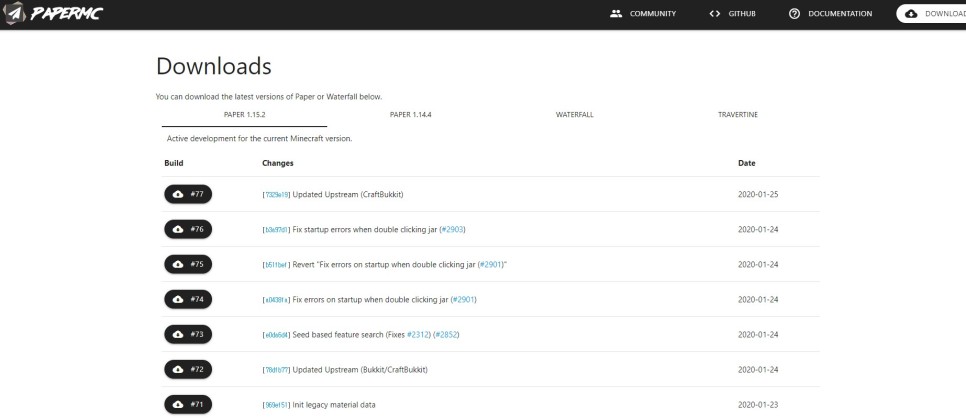Image resolution: width=966 pixels, height=420 pixels.
Task: Click the 'Date' column header
Action: pos(747,163)
